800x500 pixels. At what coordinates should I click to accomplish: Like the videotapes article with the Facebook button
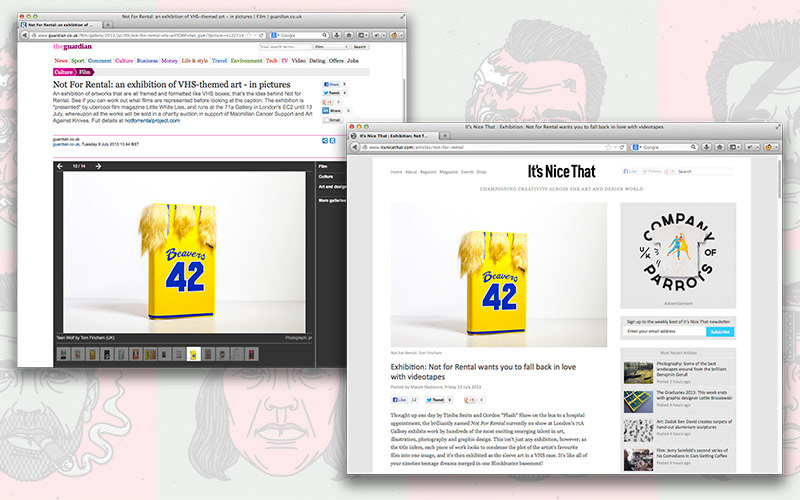pos(399,400)
